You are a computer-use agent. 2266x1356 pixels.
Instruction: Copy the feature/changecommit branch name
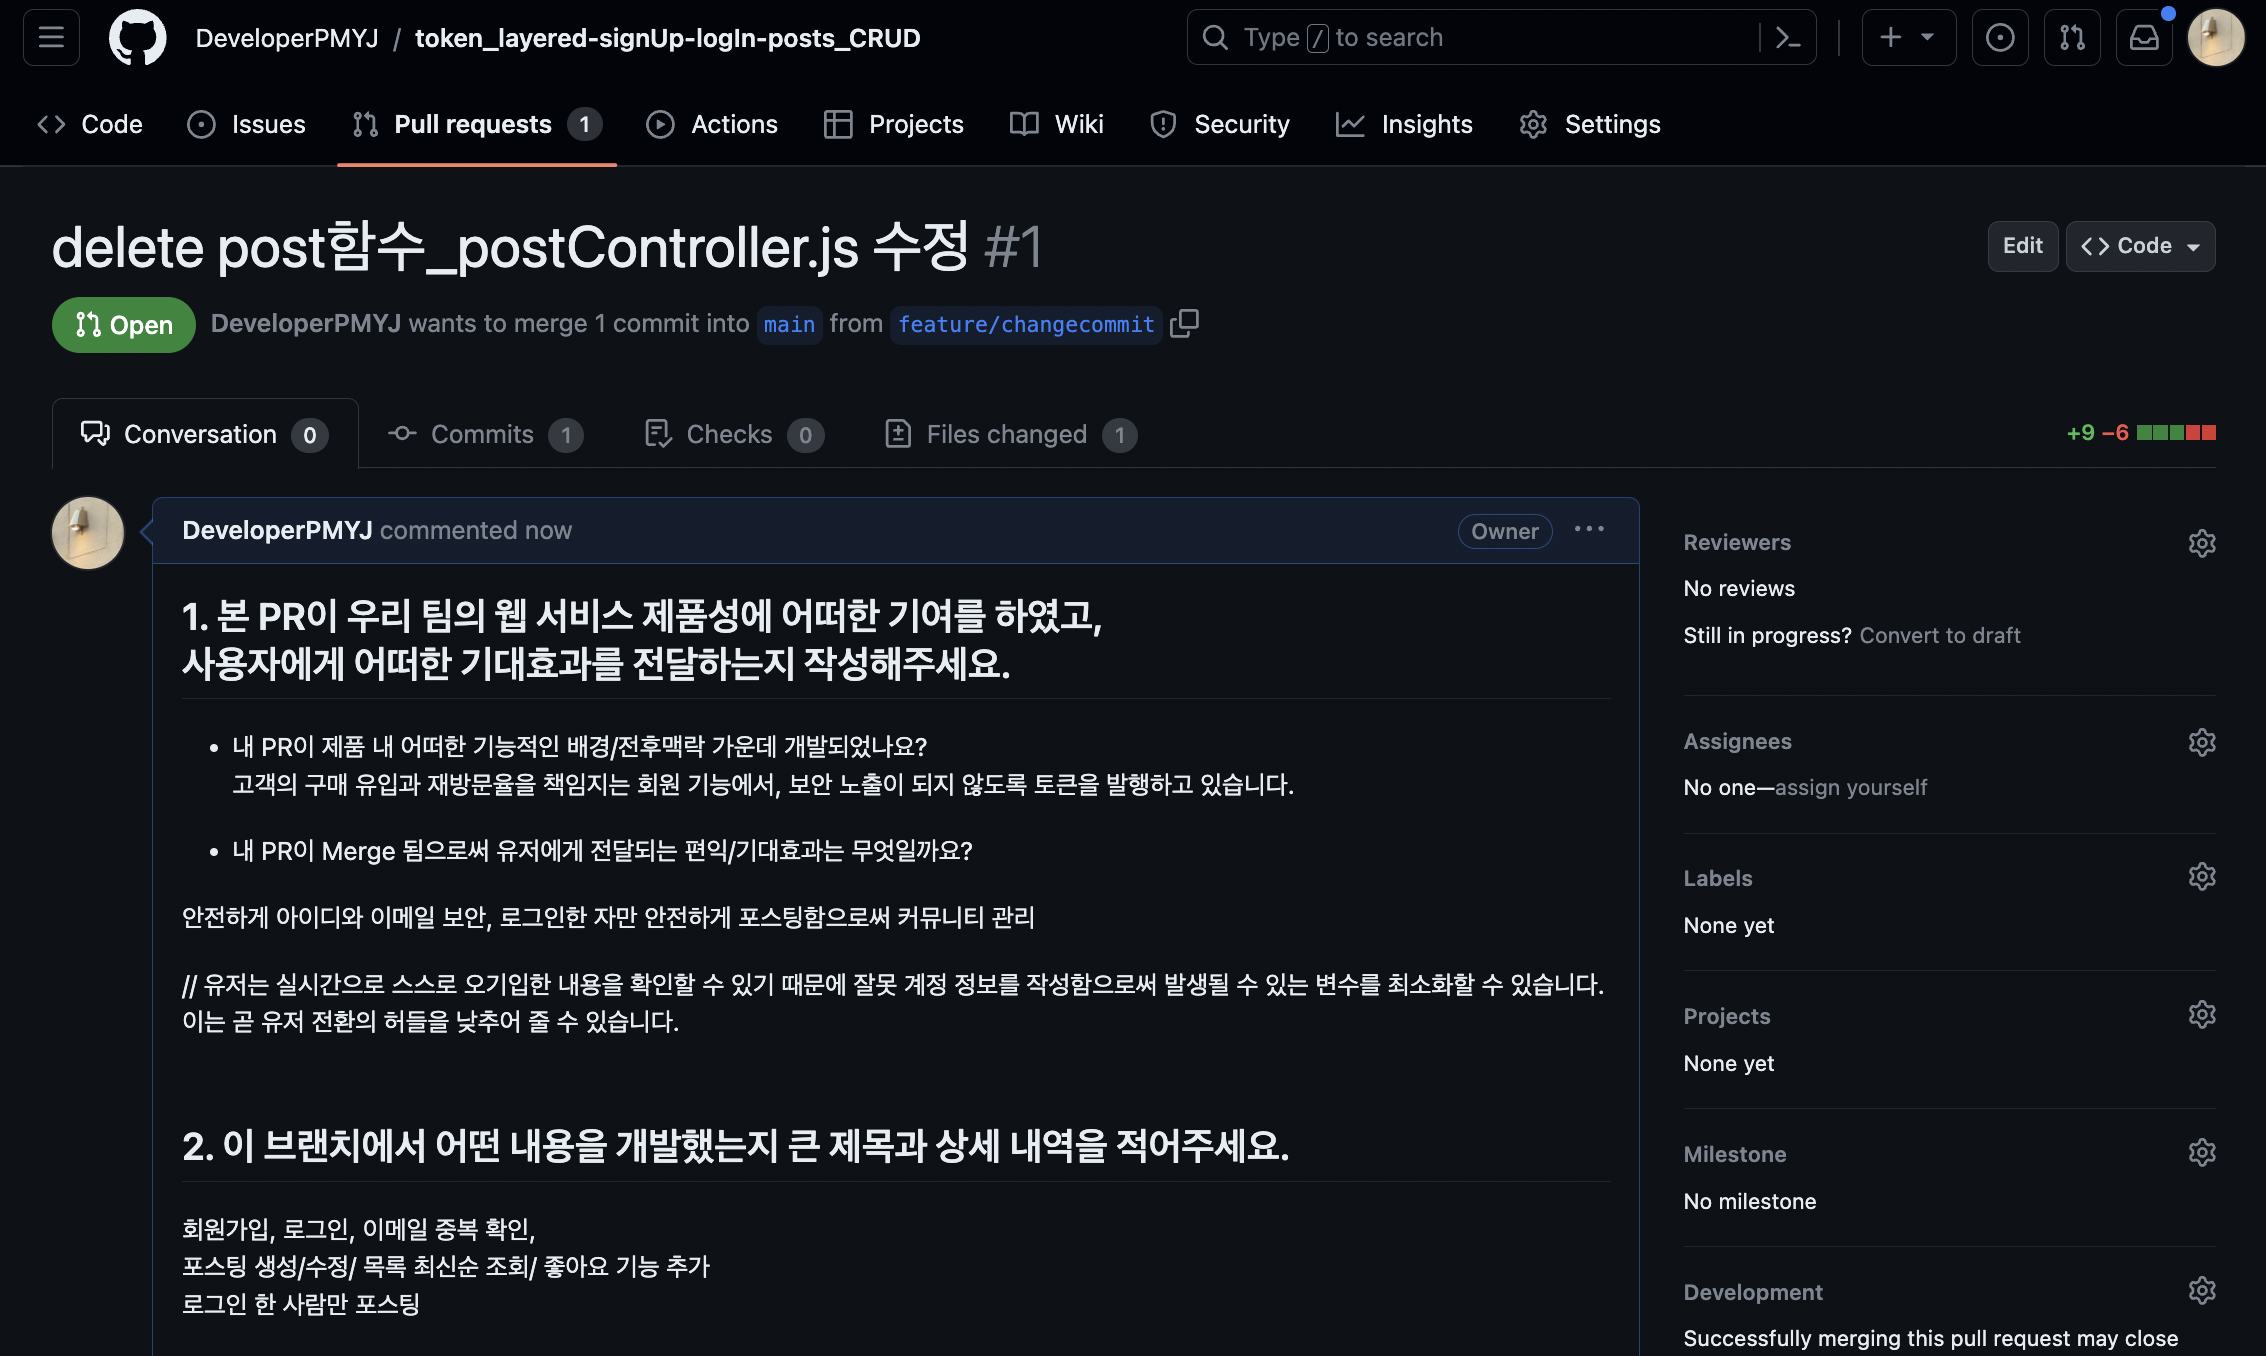coord(1184,323)
